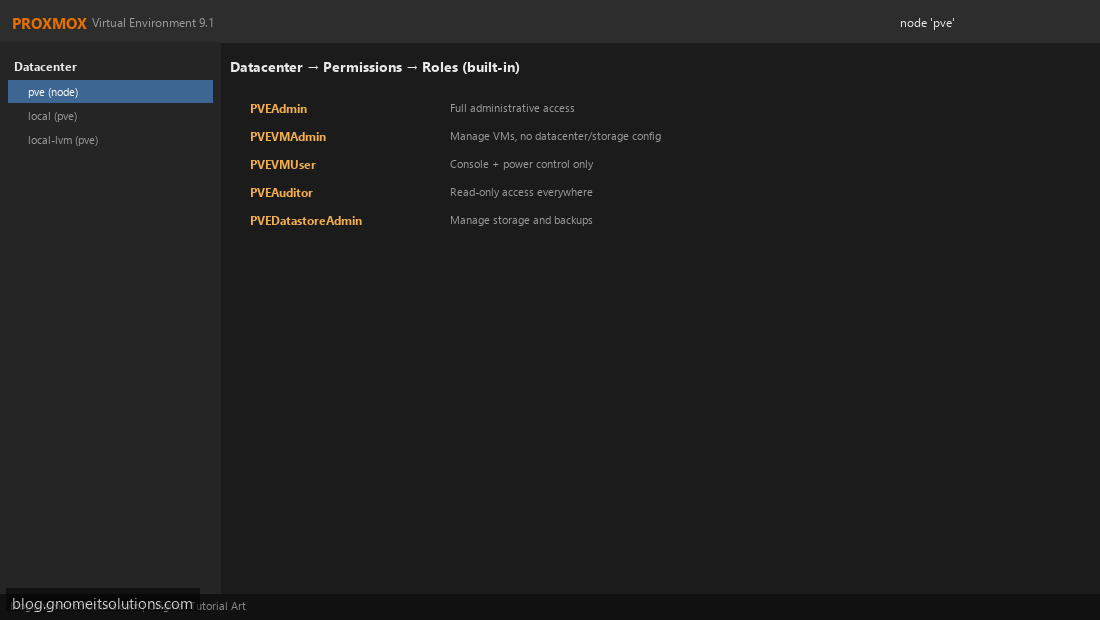Click the node 'pve' header label

[x=927, y=23]
